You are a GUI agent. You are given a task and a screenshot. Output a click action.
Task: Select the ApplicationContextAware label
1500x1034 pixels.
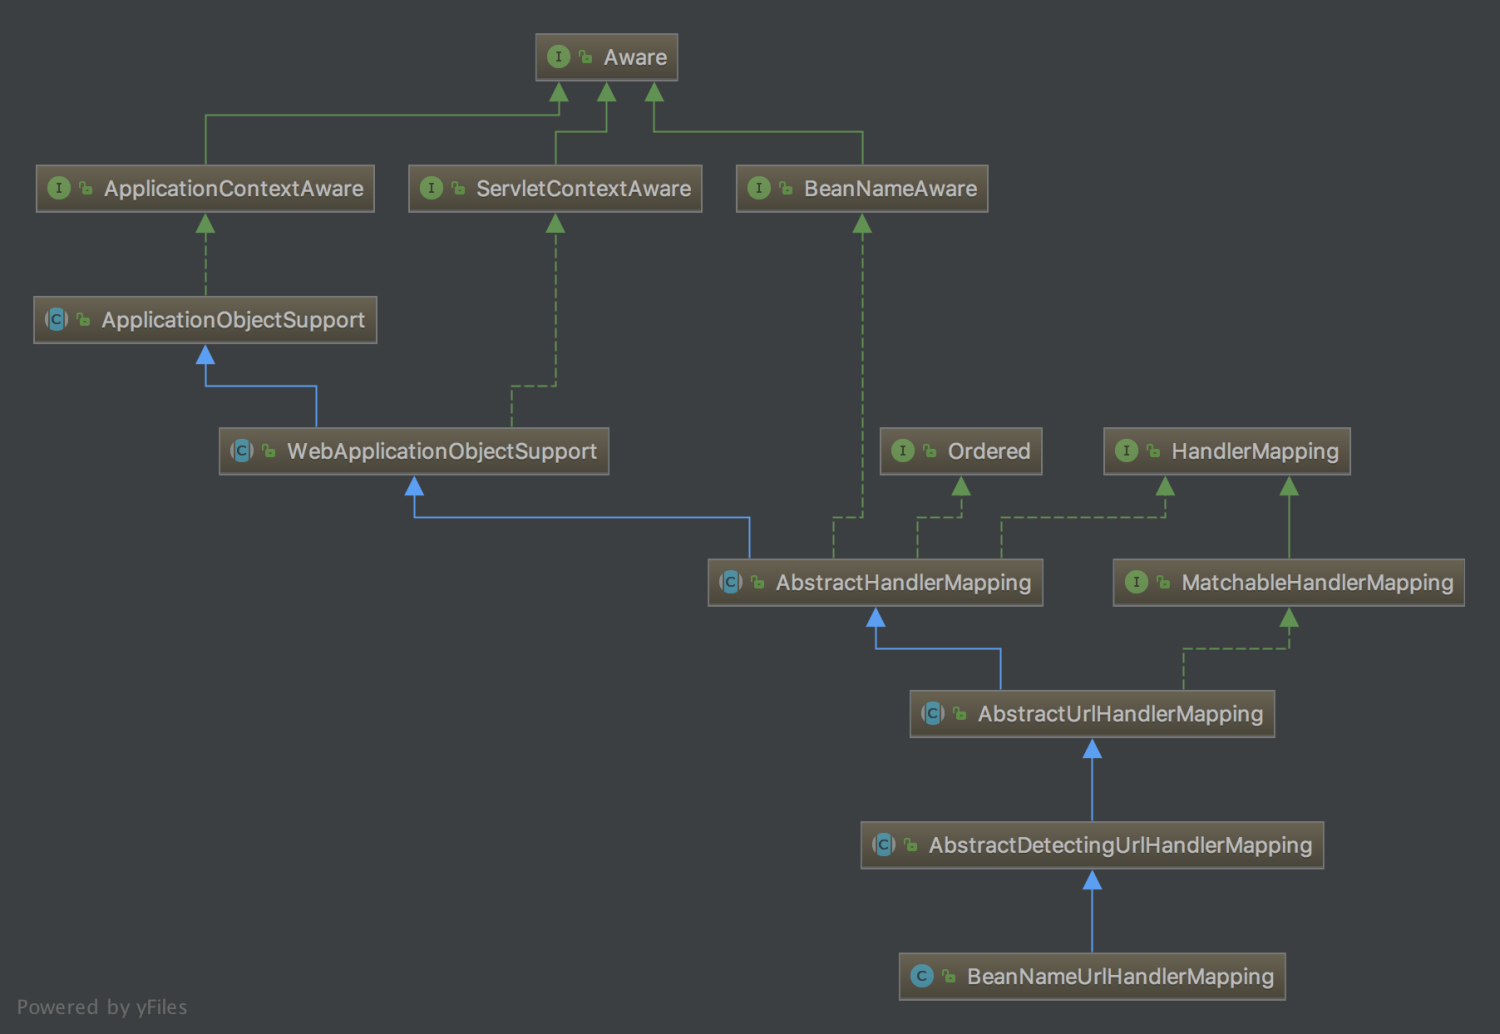234,188
